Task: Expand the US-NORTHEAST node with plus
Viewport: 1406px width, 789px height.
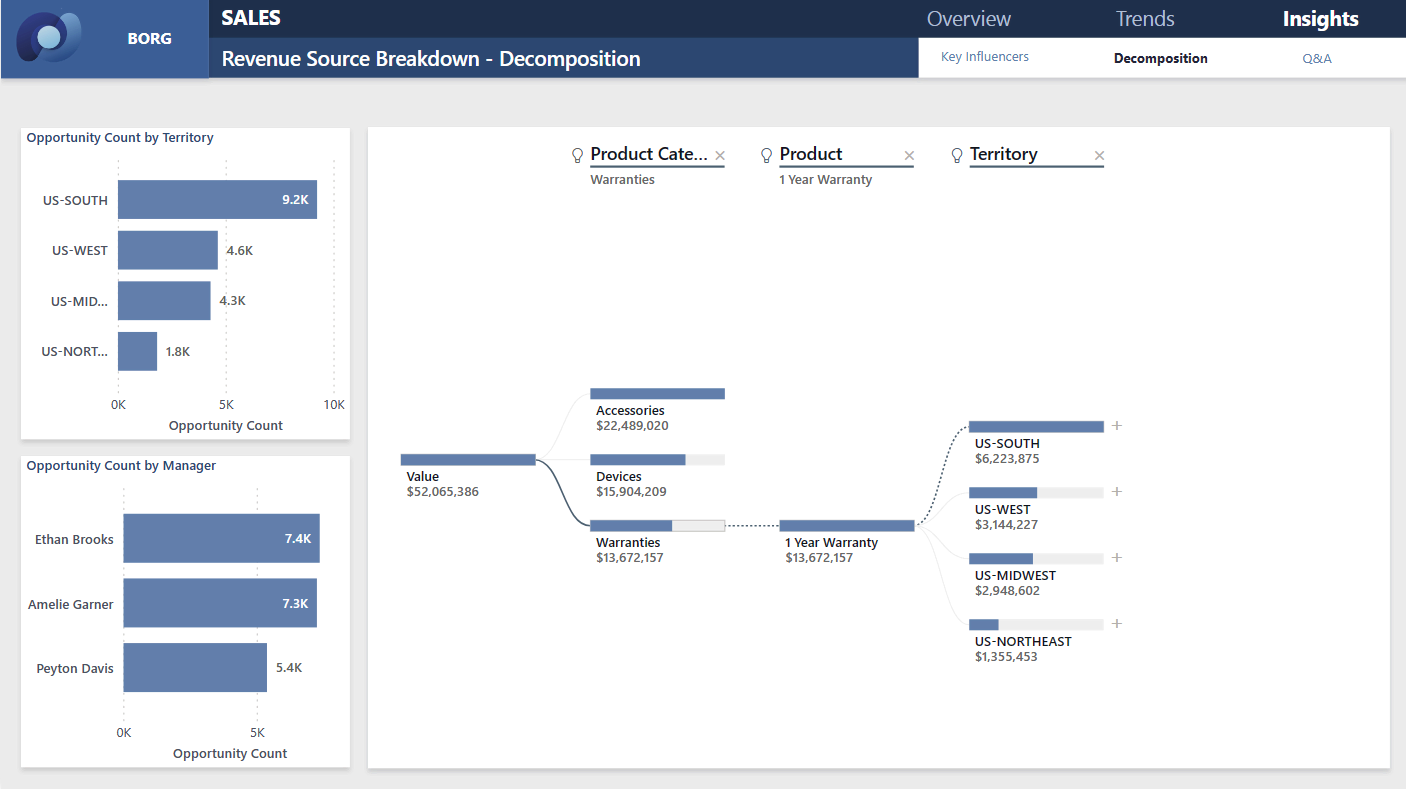Action: pos(1117,624)
